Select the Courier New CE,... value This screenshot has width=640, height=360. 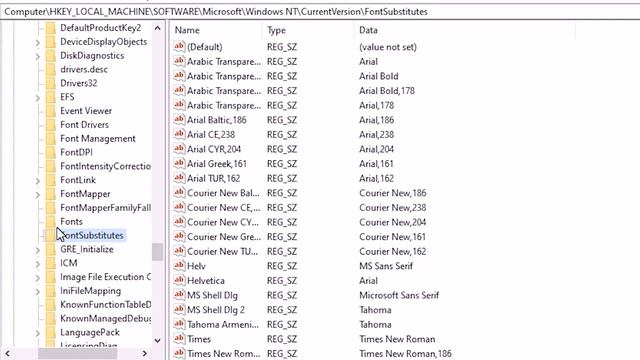[x=223, y=208]
